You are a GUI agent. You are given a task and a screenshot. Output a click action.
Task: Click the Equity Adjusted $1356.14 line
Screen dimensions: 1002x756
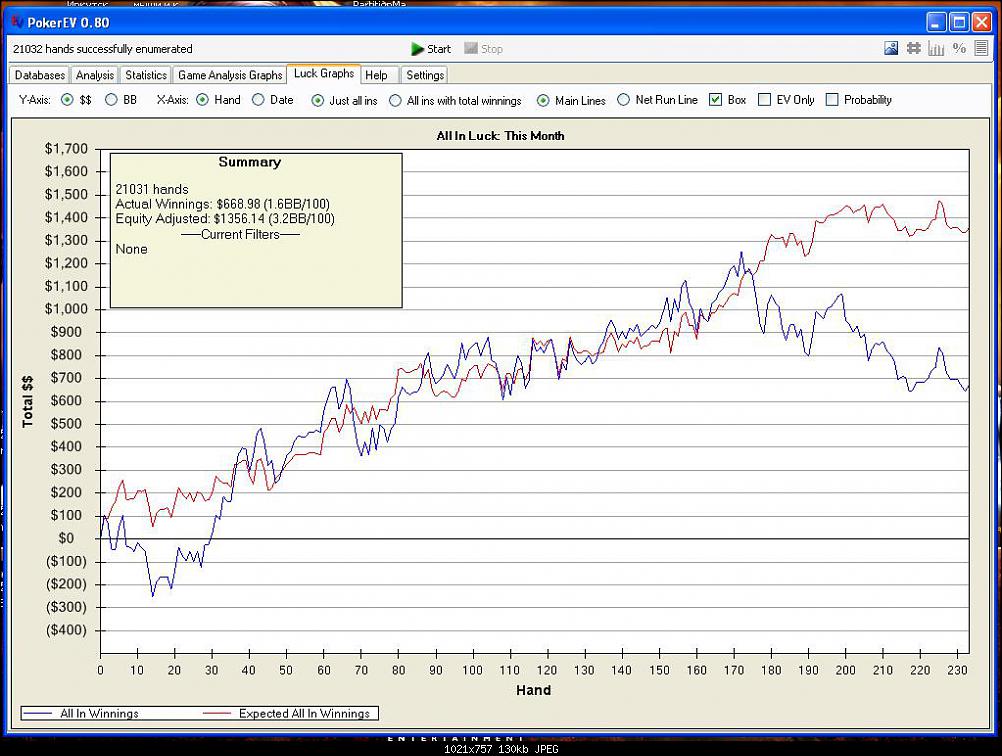225,219
